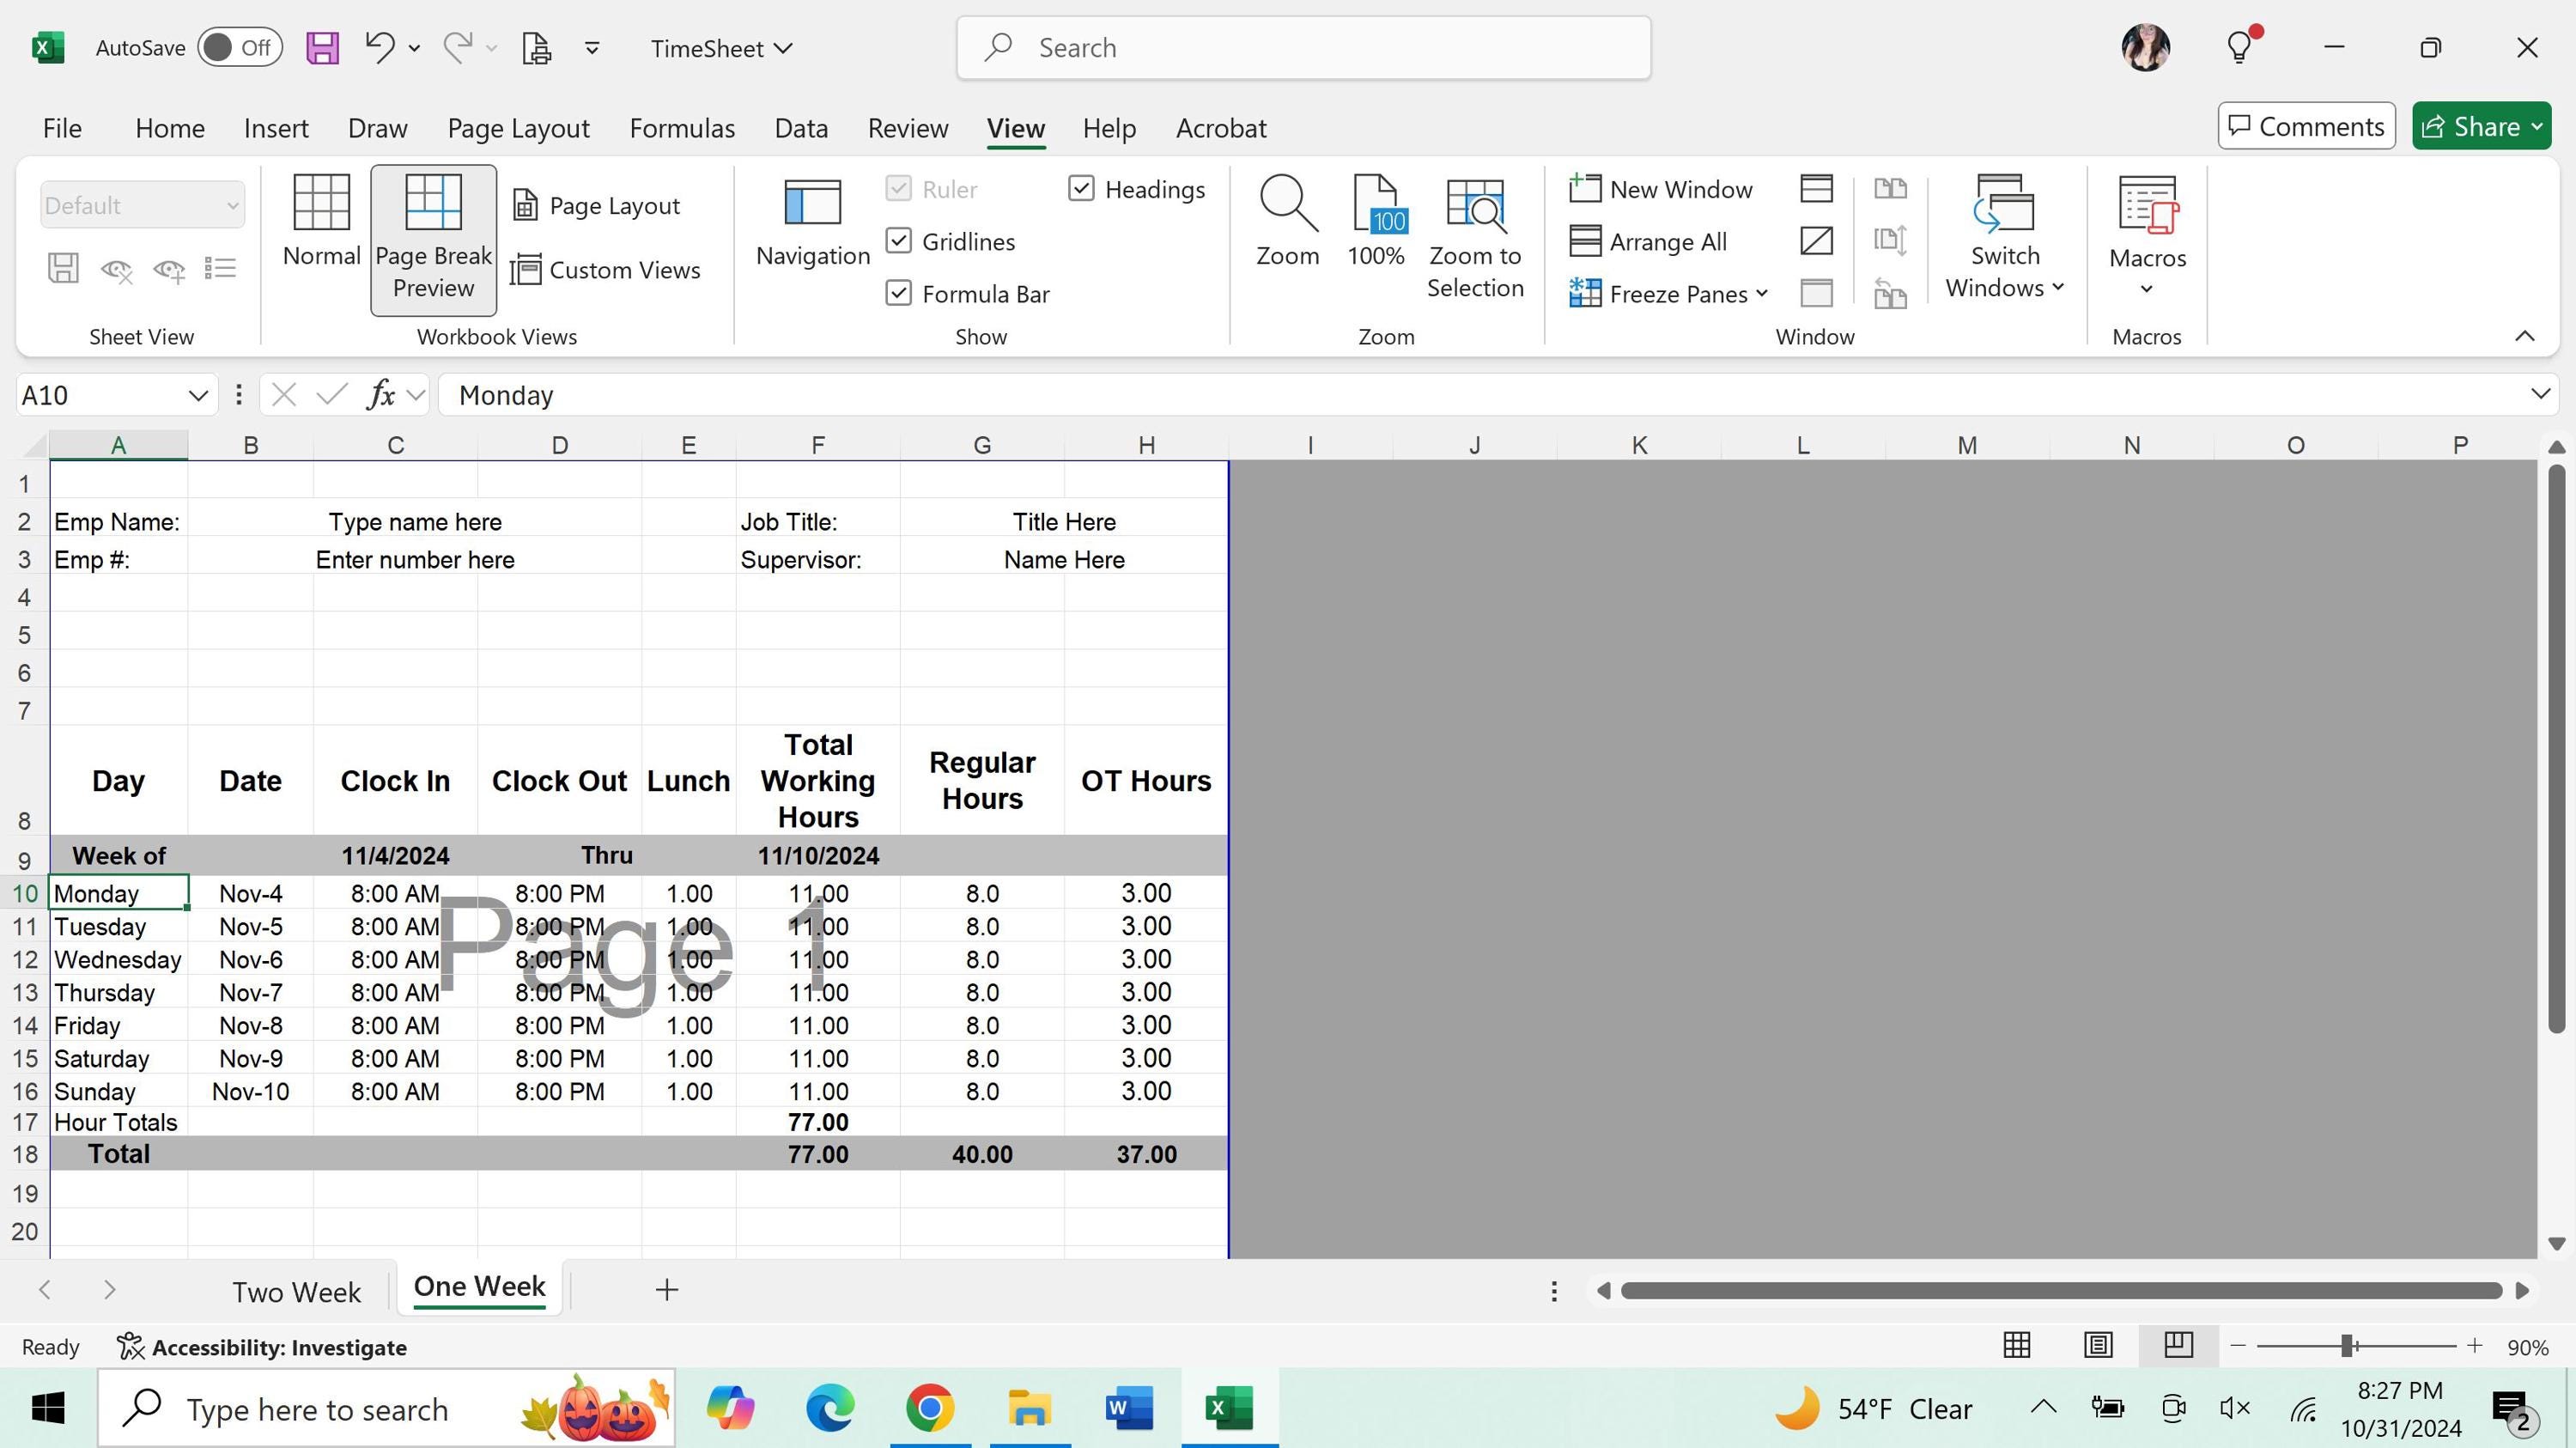2576x1448 pixels.
Task: Select Page Break Preview view button
Action: [433, 239]
